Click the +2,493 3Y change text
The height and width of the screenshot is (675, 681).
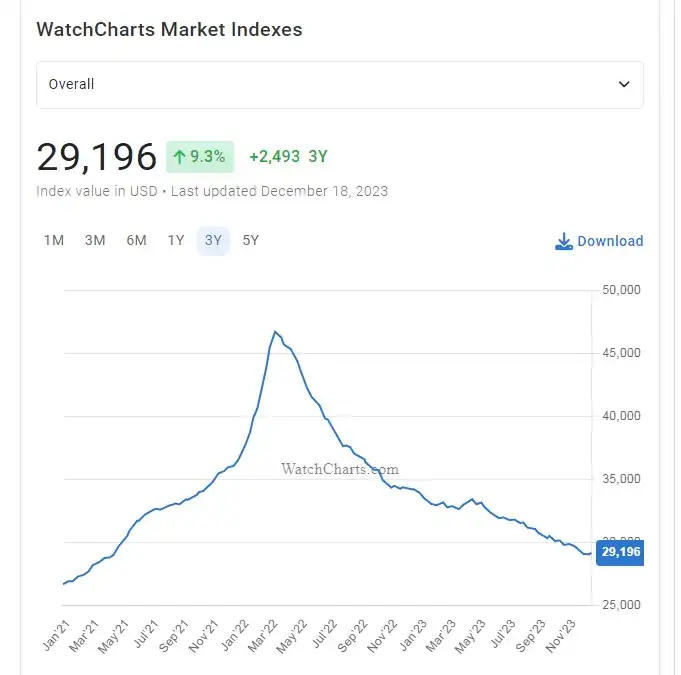288,157
